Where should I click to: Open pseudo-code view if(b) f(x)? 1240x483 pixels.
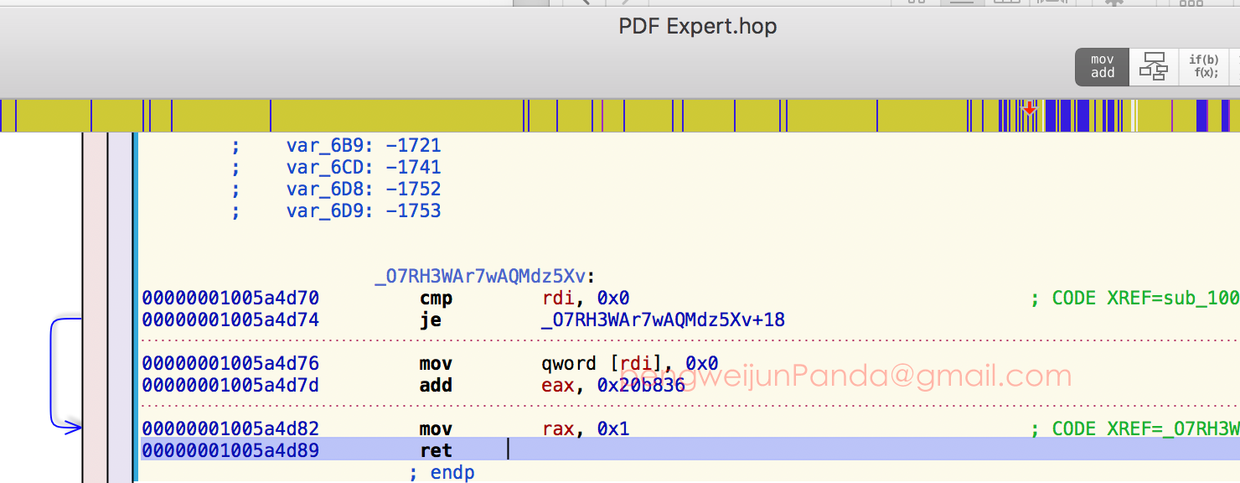coord(1203,67)
